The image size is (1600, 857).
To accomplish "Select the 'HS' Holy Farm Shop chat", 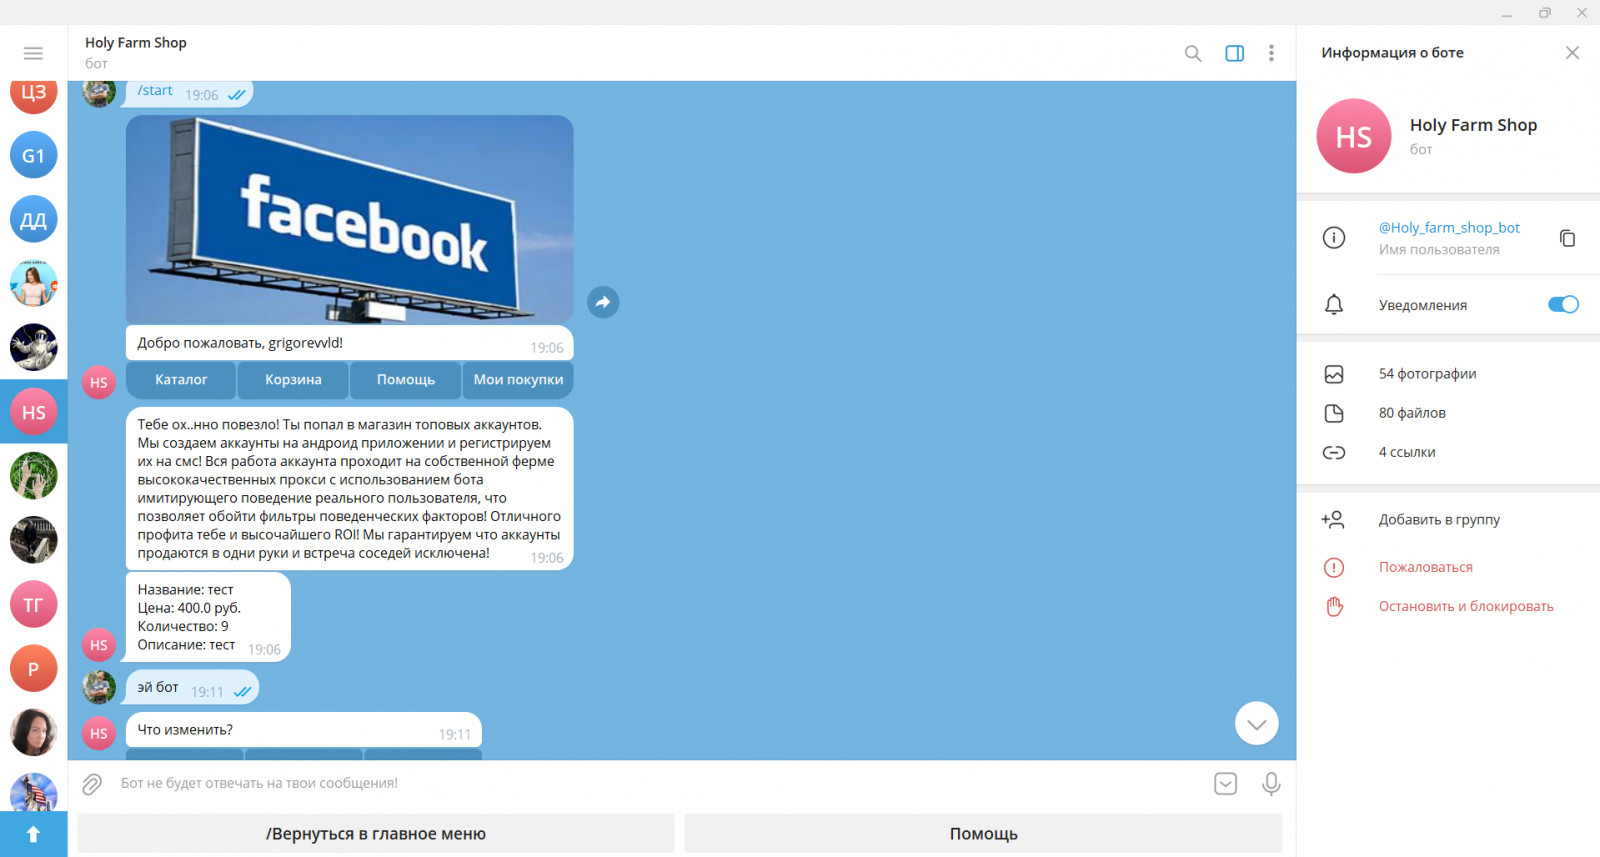I will tap(34, 412).
